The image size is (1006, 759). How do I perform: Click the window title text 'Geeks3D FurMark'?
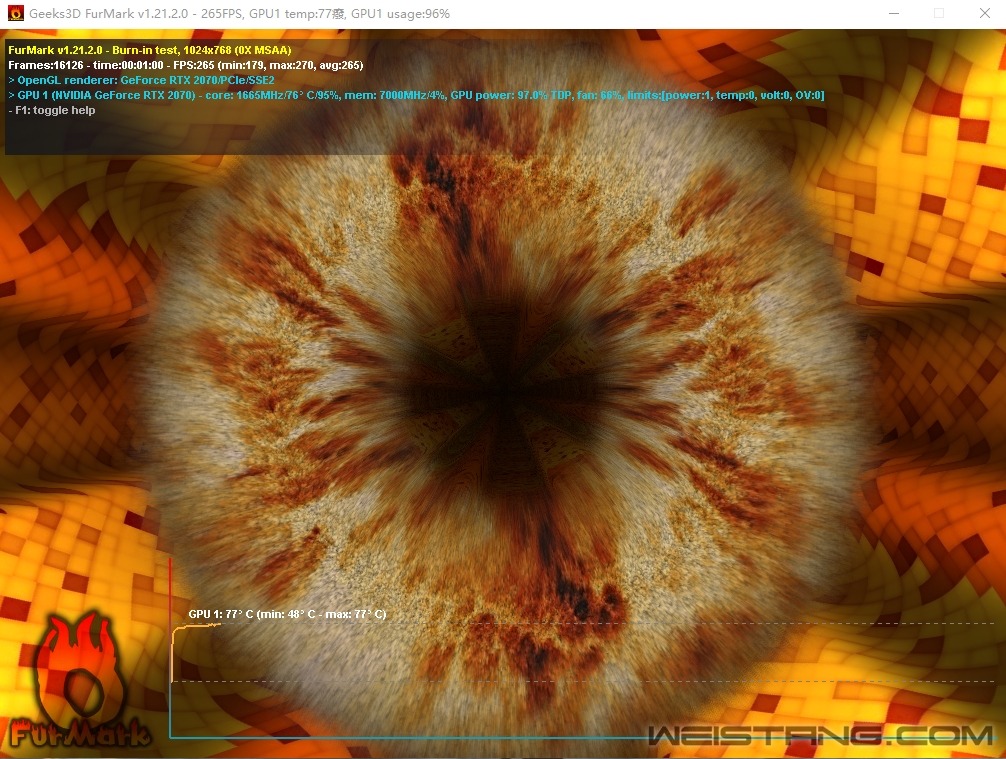coord(239,13)
